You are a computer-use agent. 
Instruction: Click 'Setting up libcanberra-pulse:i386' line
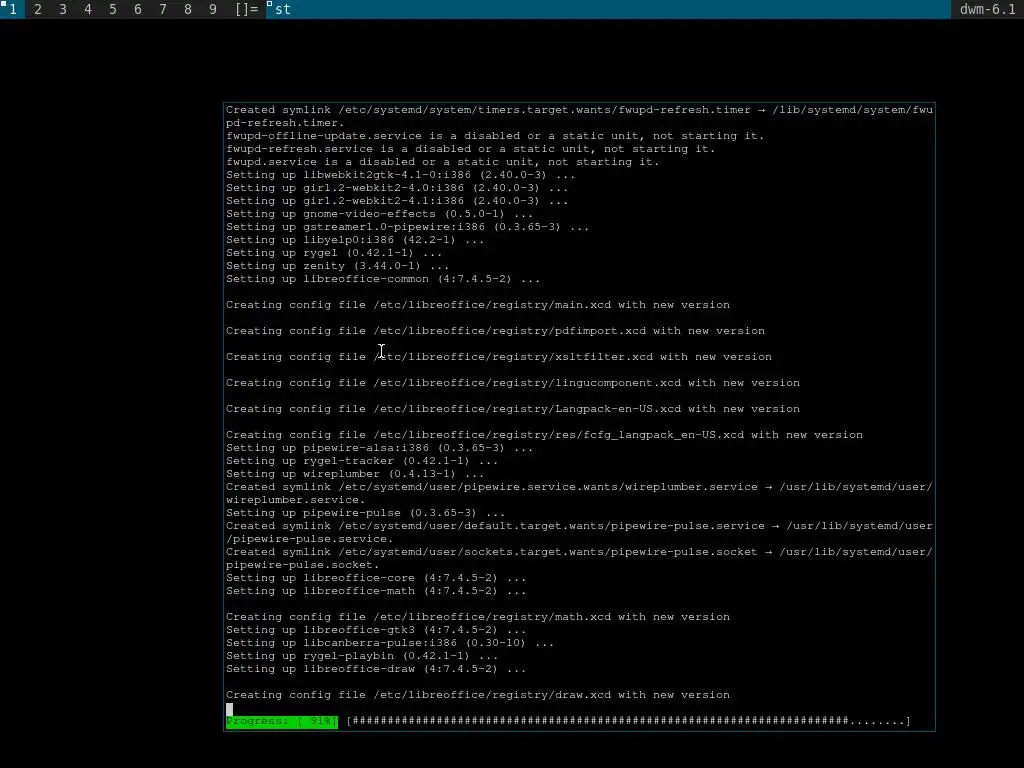click(390, 643)
